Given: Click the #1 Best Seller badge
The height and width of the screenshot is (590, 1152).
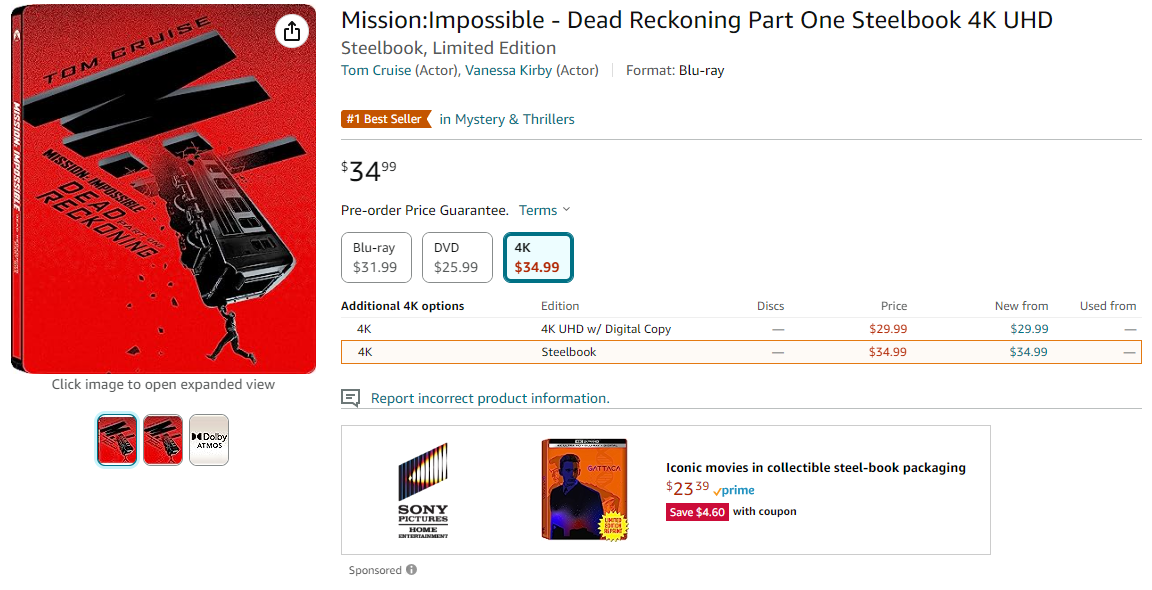Looking at the screenshot, I should tap(384, 119).
